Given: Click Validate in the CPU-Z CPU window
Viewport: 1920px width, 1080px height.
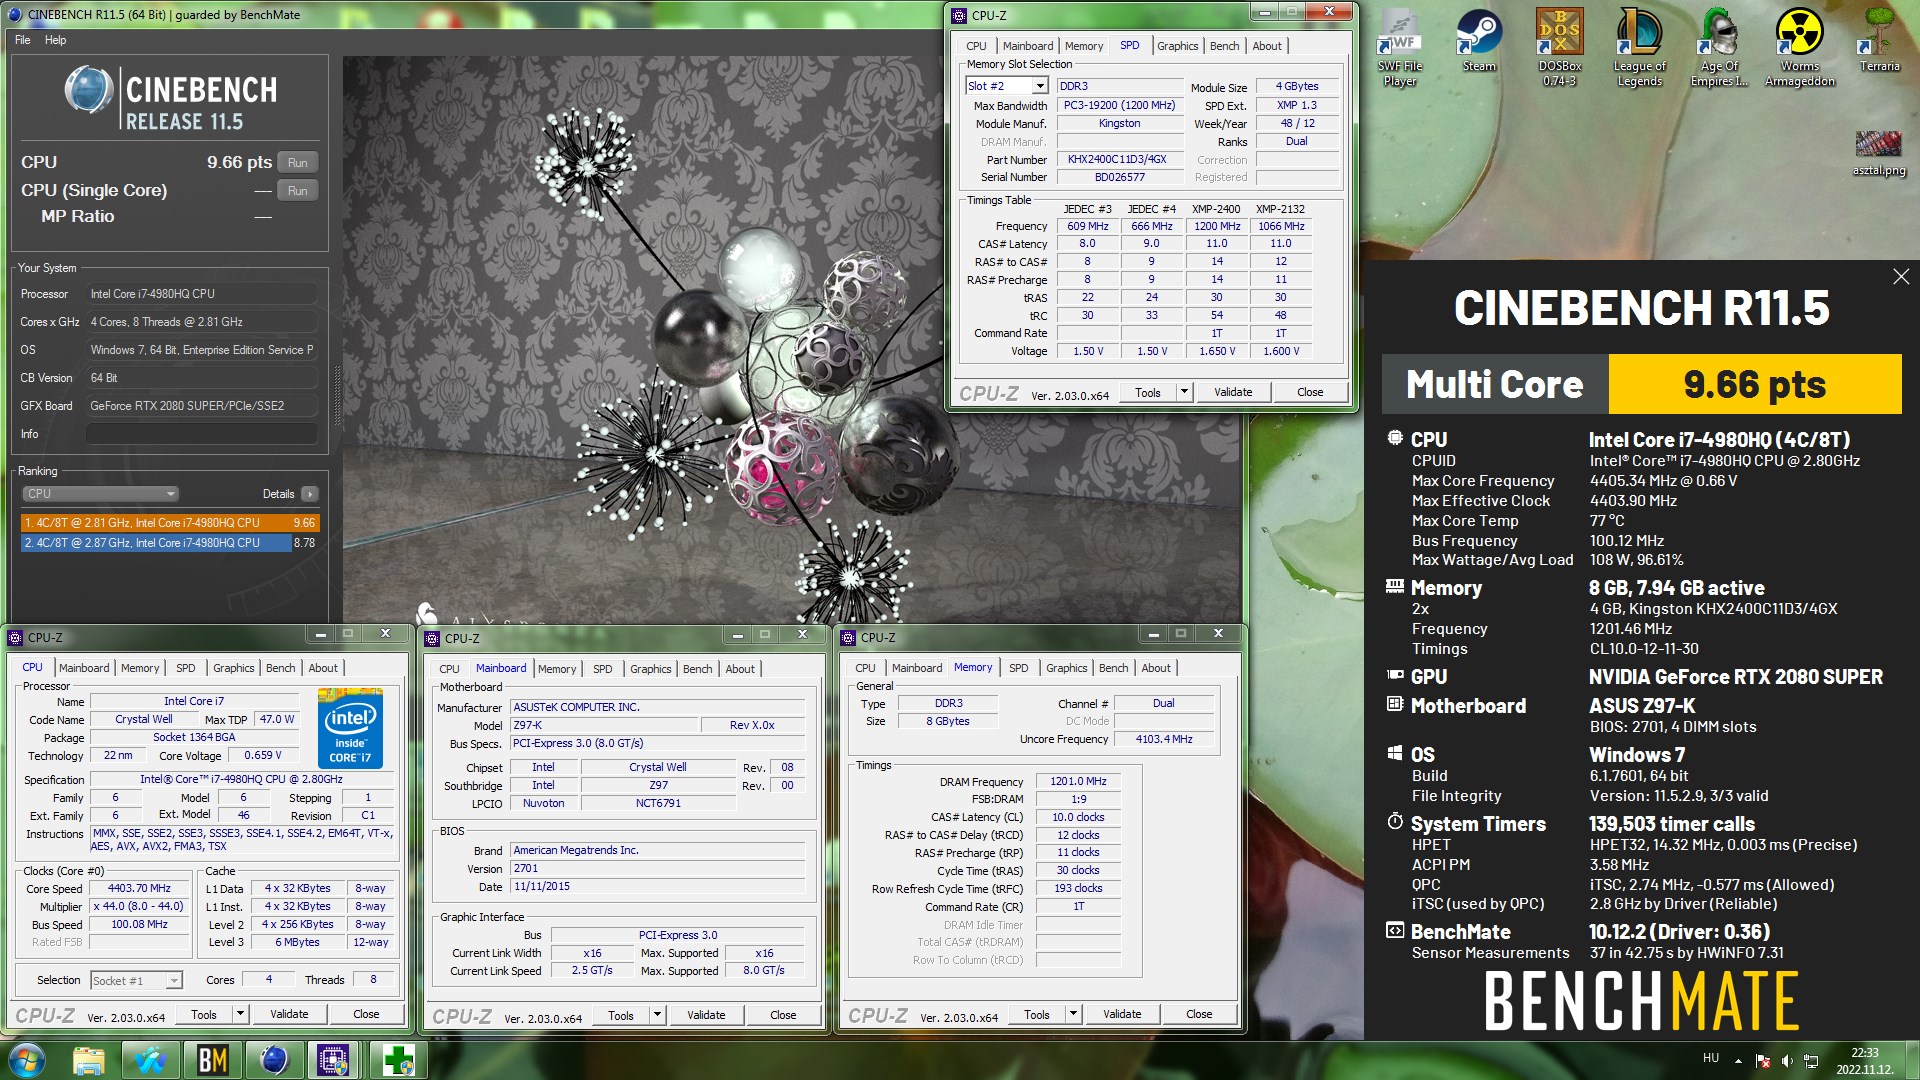Looking at the screenshot, I should 289,1014.
